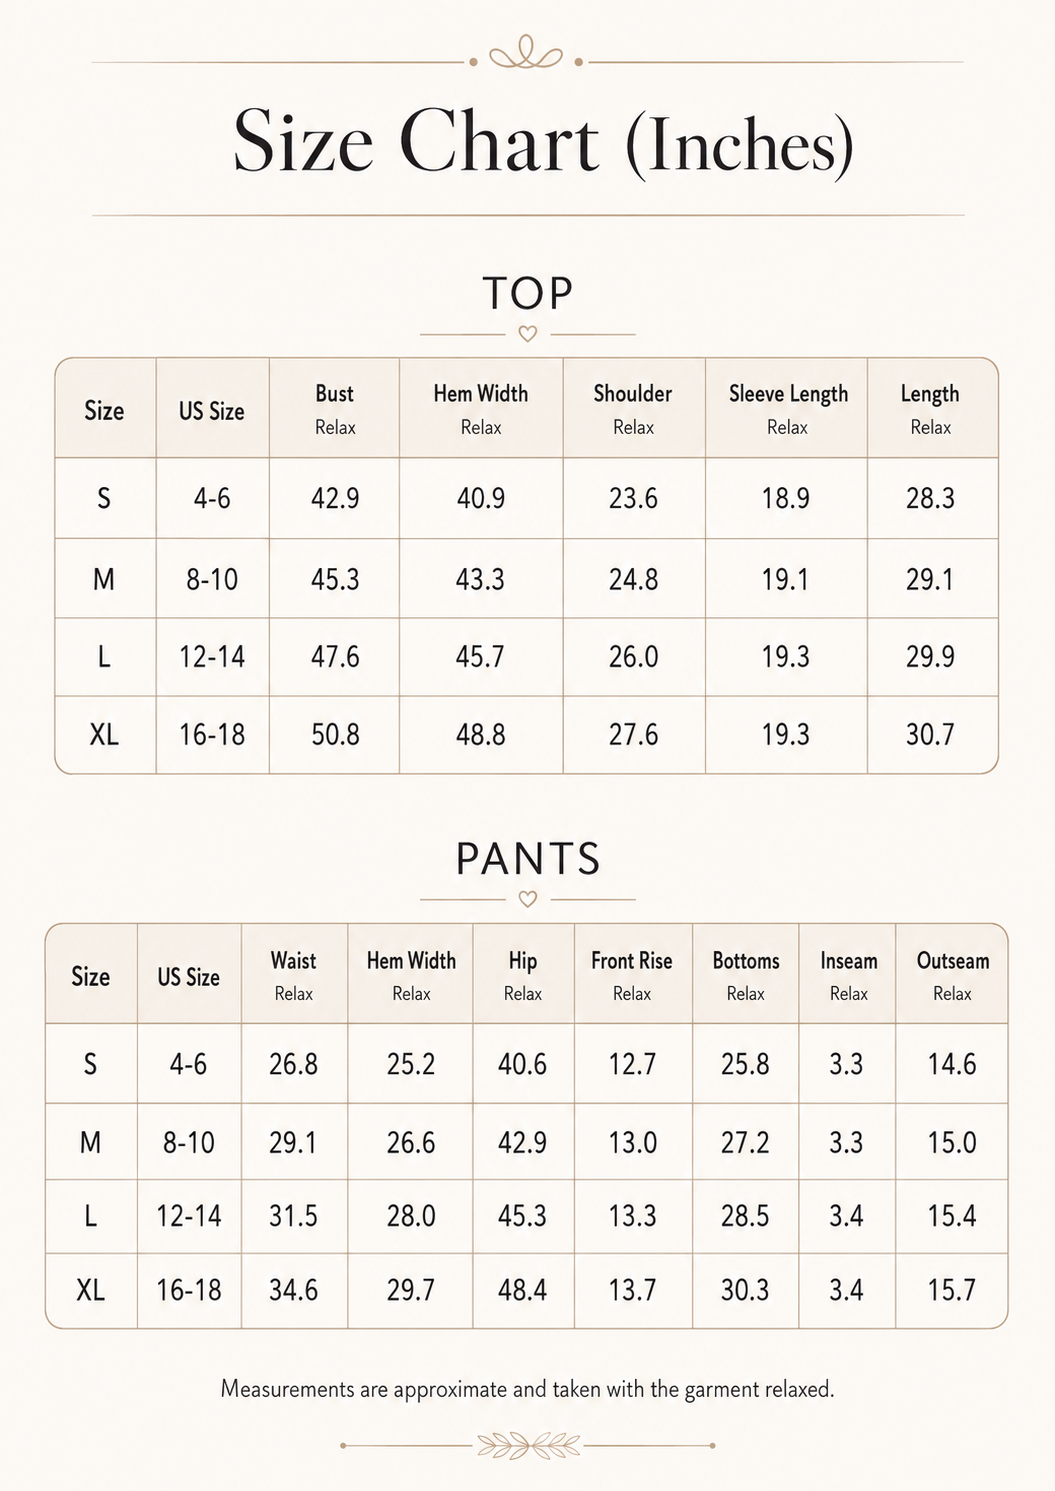Select the Outseam value 15.7 for XL
The image size is (1055, 1491).
[x=951, y=1290]
